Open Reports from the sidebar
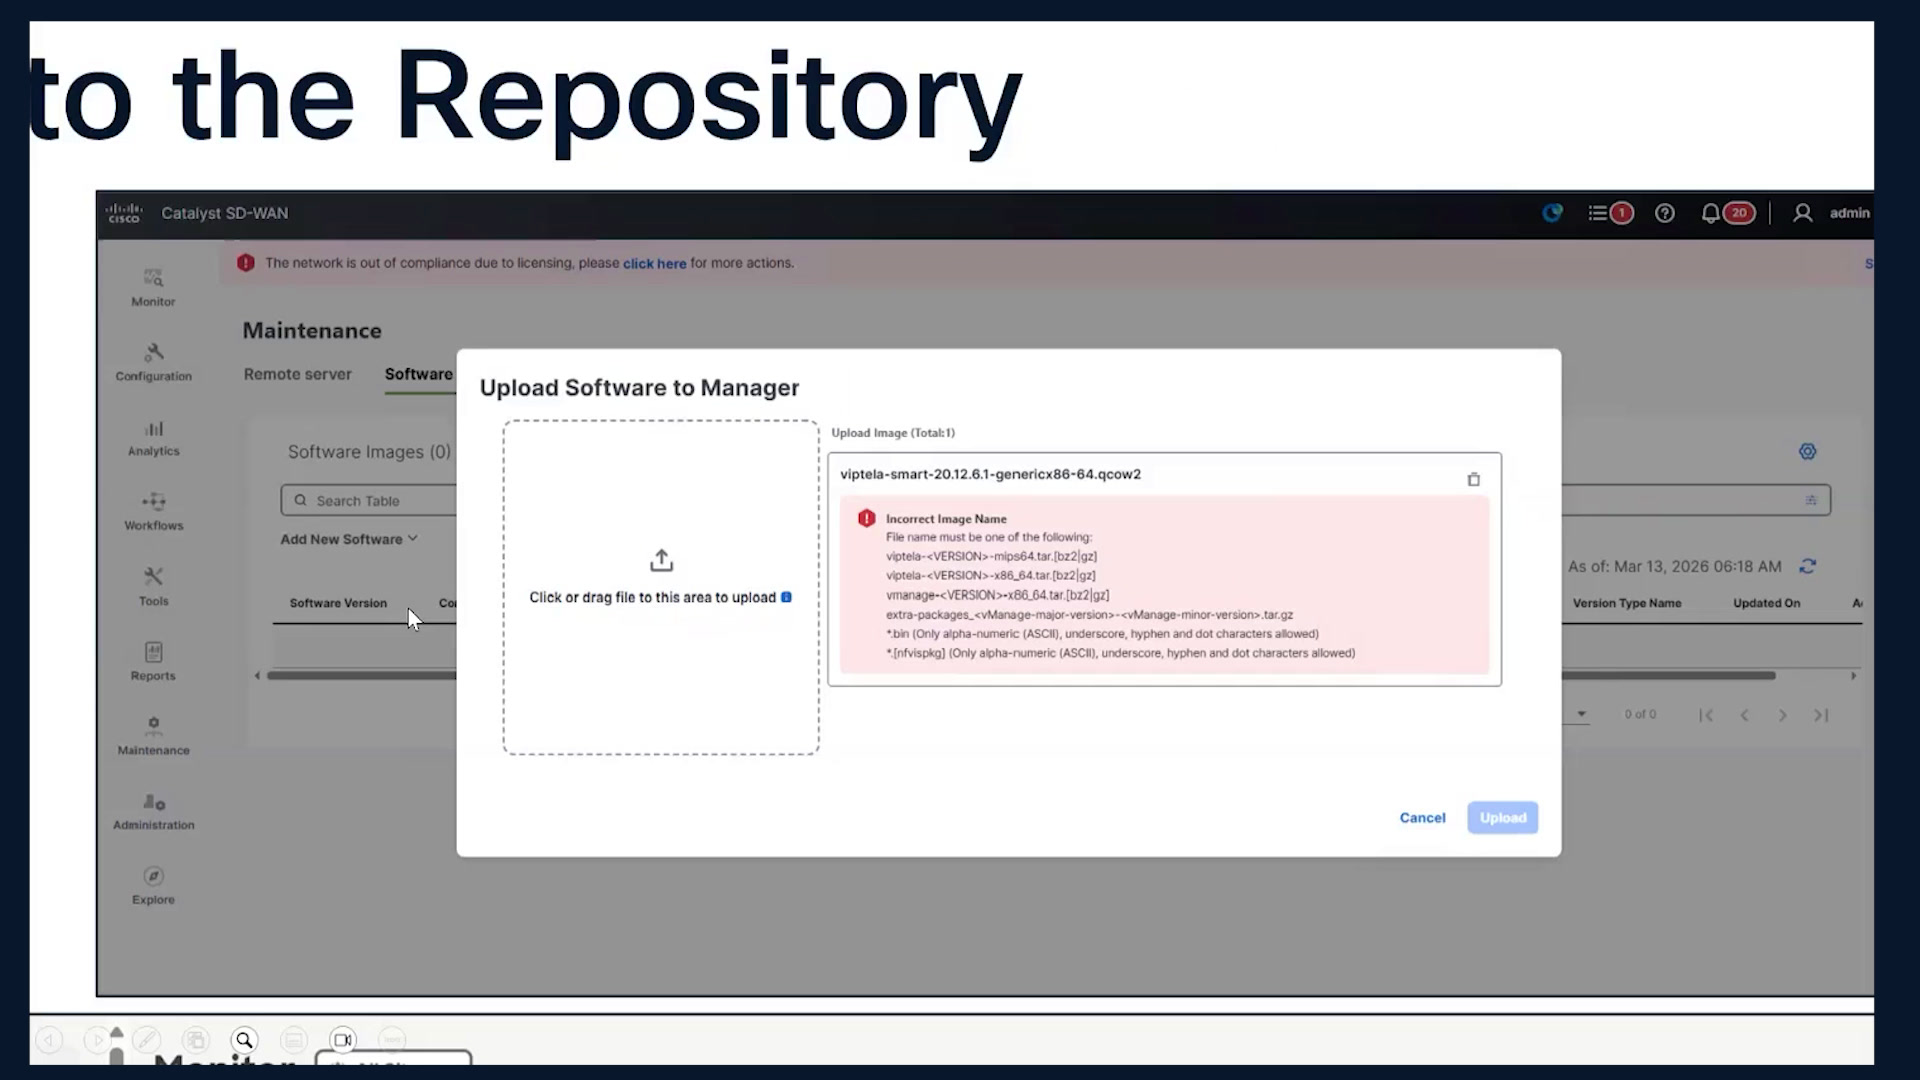The image size is (1920, 1080). (x=153, y=662)
